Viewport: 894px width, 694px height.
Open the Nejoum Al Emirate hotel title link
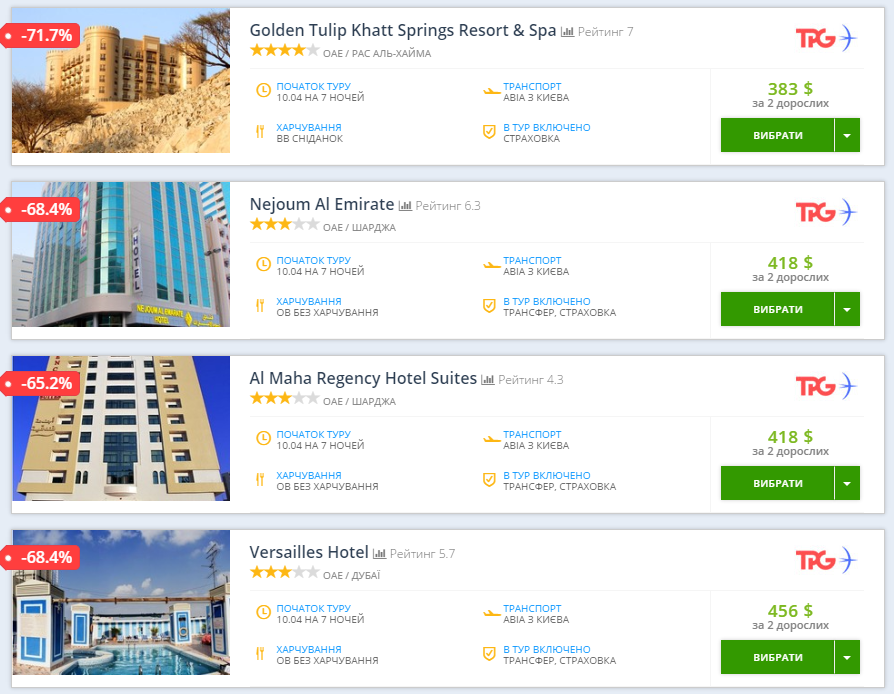click(x=322, y=204)
